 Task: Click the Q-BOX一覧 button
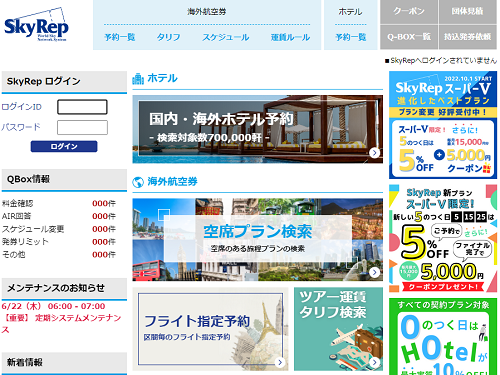[x=409, y=37]
